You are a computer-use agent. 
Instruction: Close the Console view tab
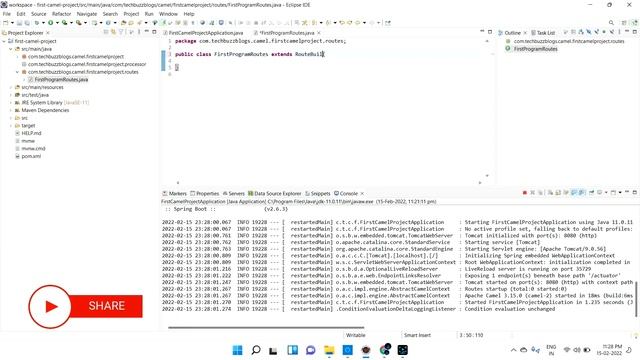(x=362, y=193)
